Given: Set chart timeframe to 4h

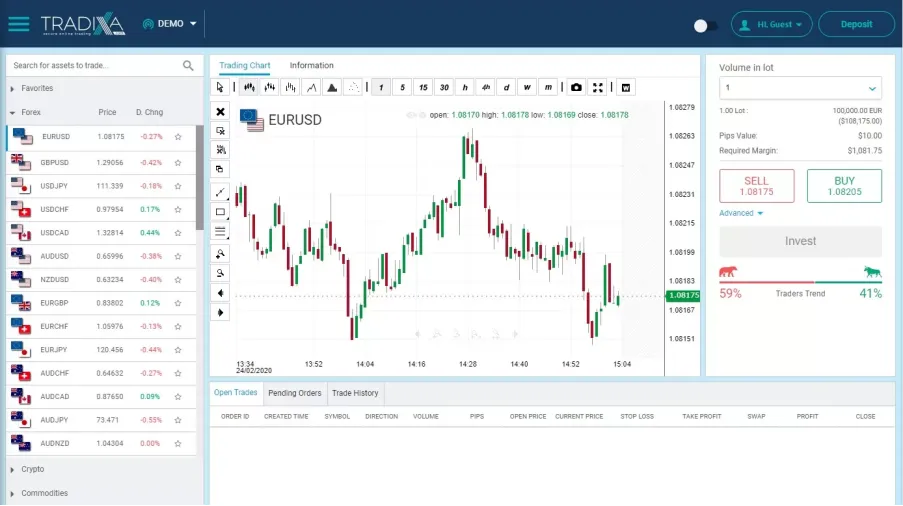Looking at the screenshot, I should pos(485,87).
